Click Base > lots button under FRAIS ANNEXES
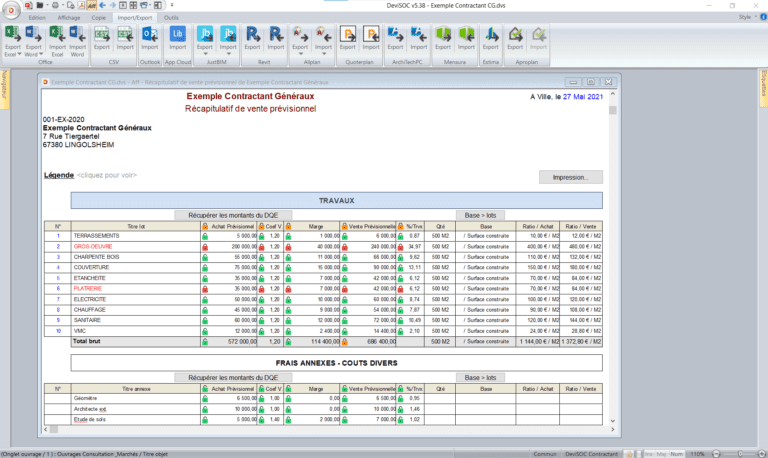Image resolution: width=768 pixels, height=458 pixels. point(480,378)
